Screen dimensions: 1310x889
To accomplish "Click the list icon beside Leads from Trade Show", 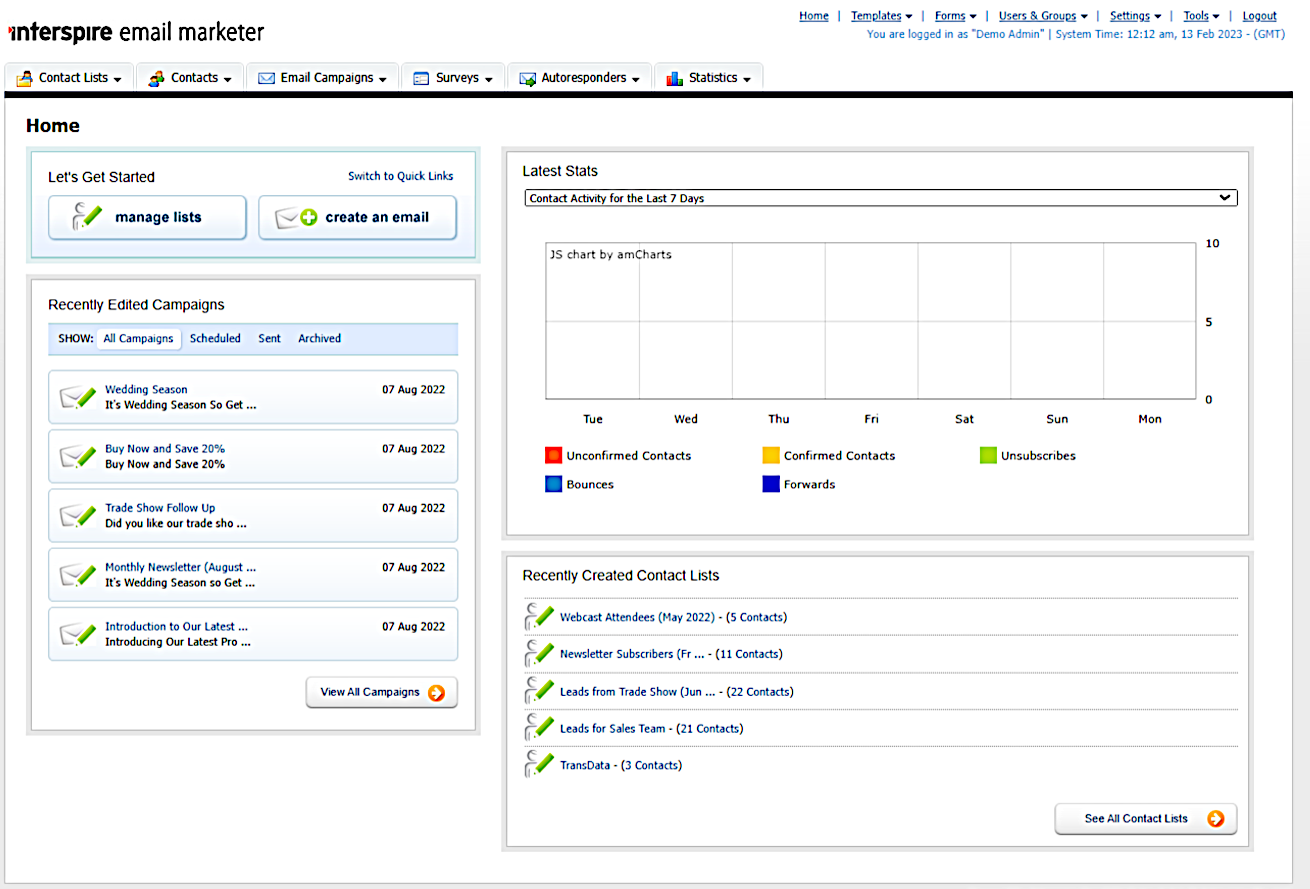I will [539, 690].
